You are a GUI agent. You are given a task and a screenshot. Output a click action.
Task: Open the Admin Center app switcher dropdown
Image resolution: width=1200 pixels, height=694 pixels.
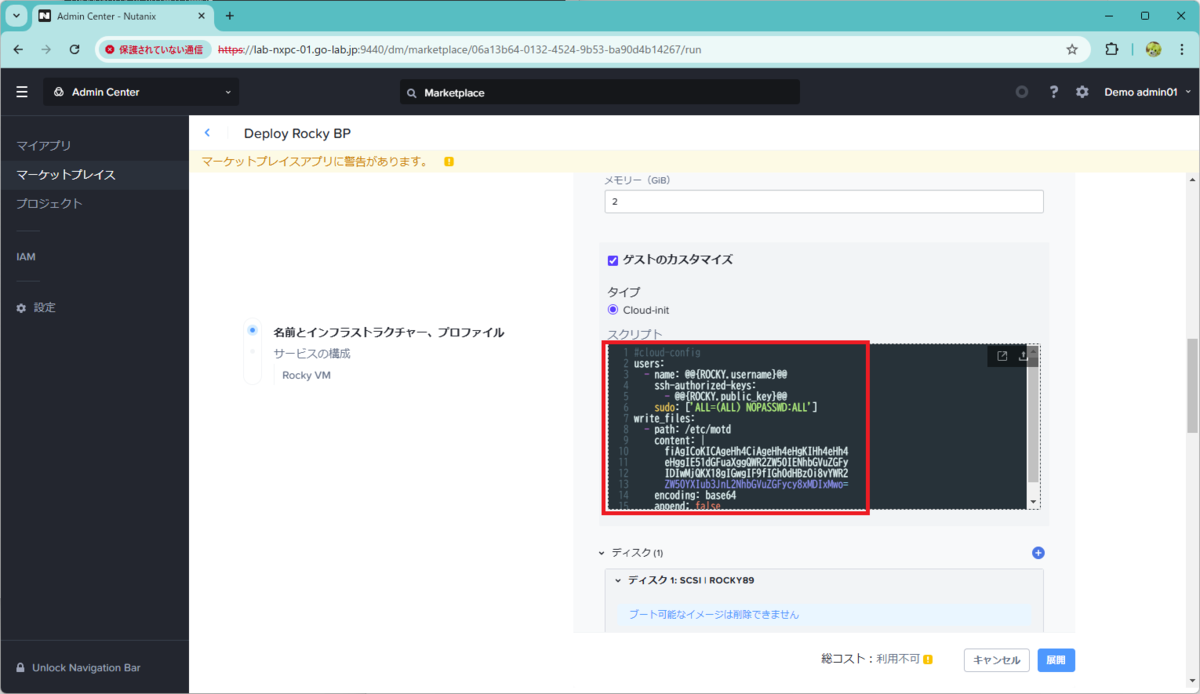(141, 92)
